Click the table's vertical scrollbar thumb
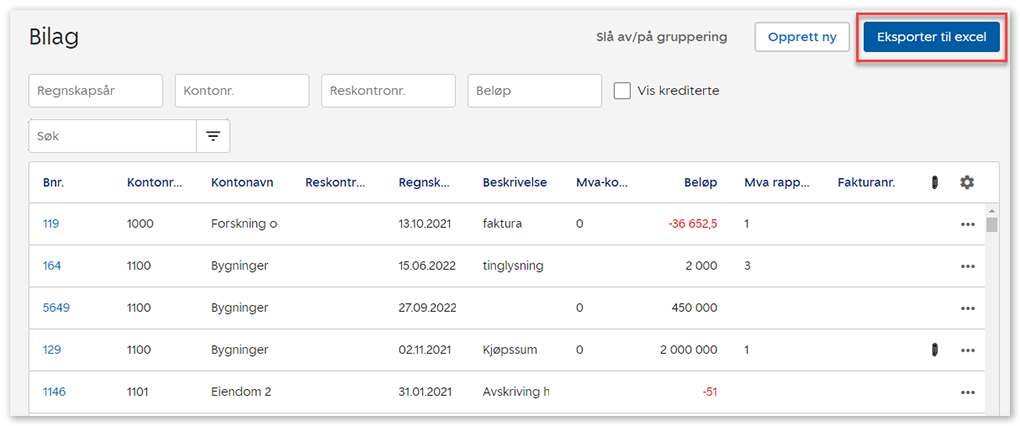 pos(992,224)
